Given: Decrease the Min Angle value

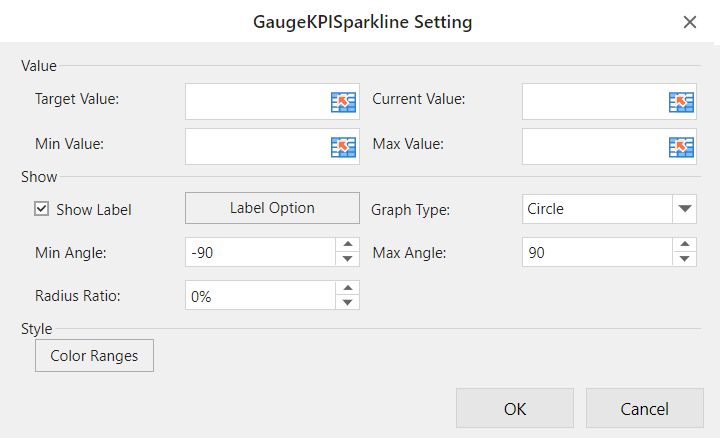Looking at the screenshot, I should [347, 259].
